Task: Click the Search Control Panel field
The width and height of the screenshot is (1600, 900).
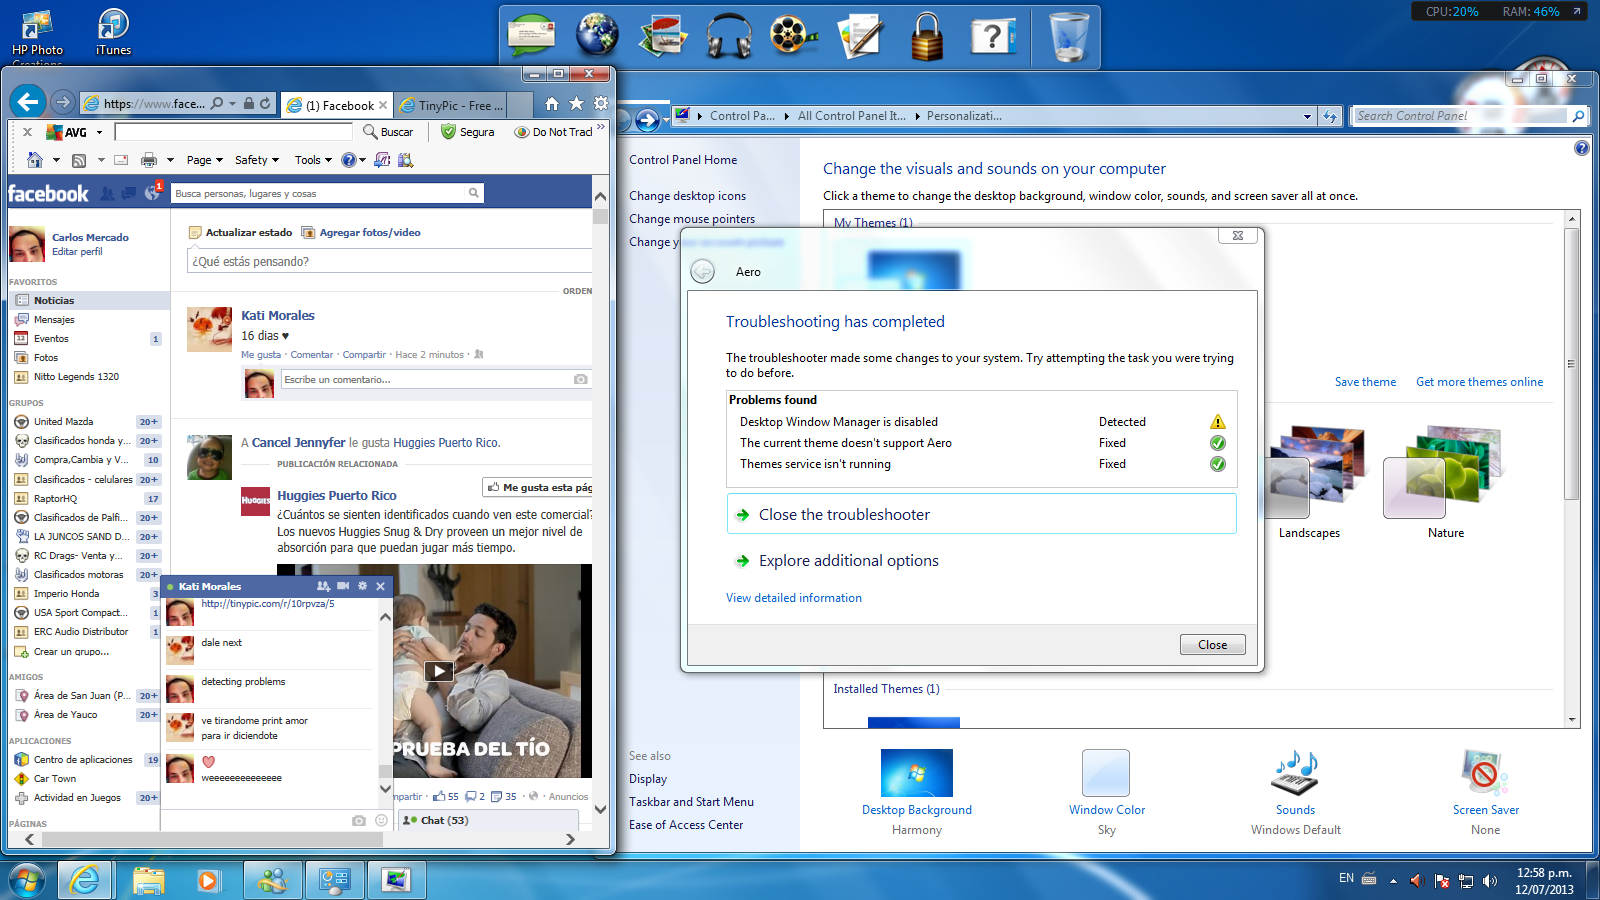Action: (1461, 116)
